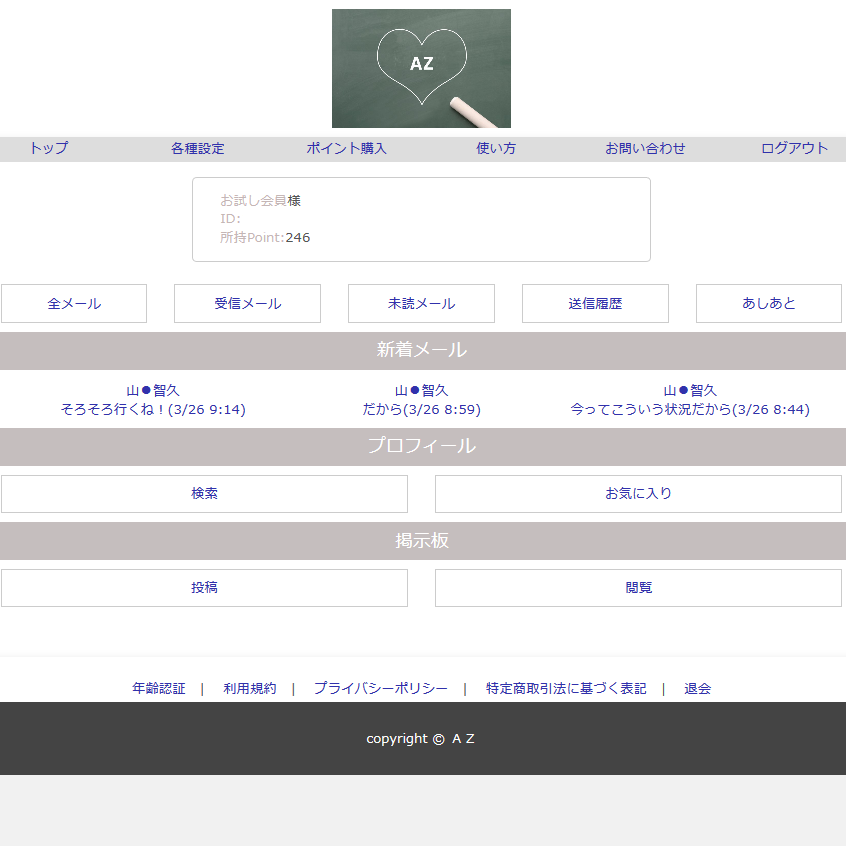Screen dimensions: 846x846
Task: Click the ID: label in member box
Action: pos(230,219)
